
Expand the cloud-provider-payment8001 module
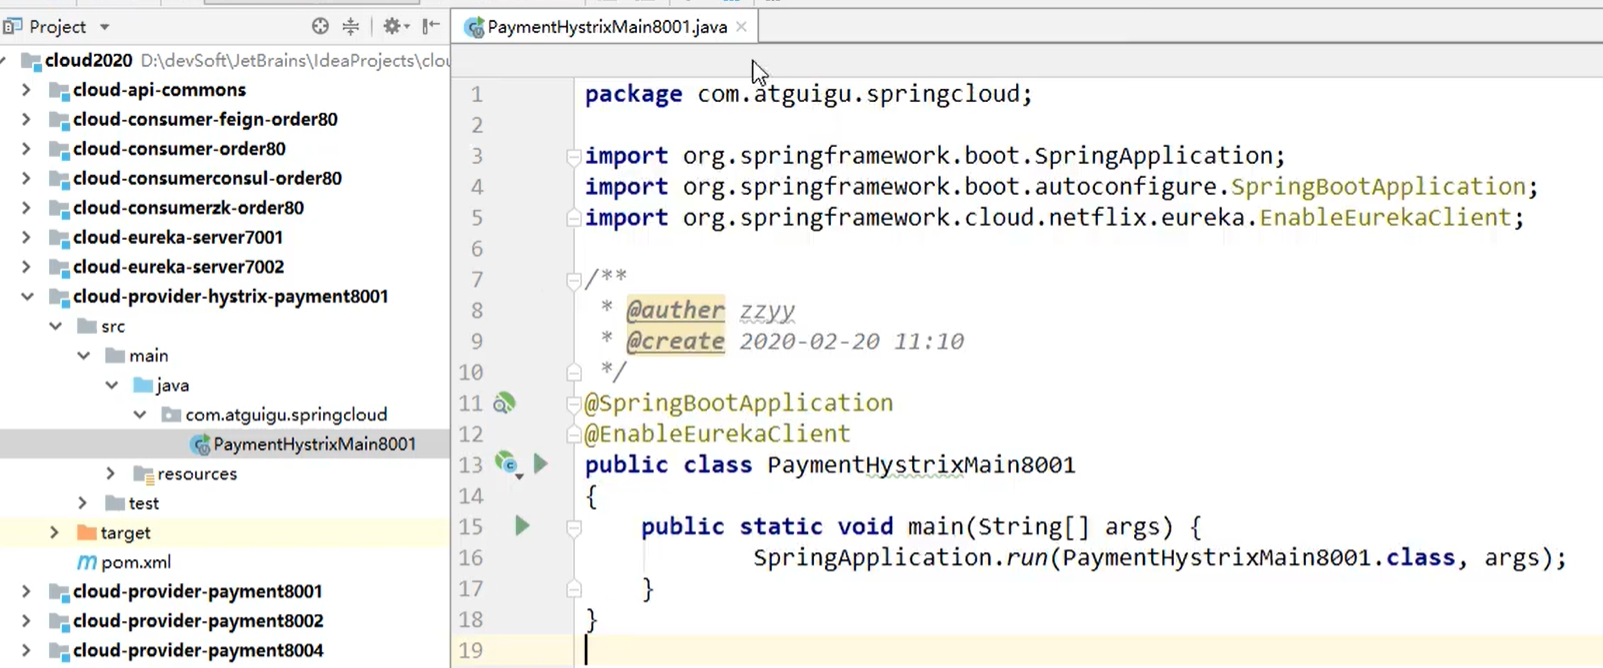[x=26, y=592]
